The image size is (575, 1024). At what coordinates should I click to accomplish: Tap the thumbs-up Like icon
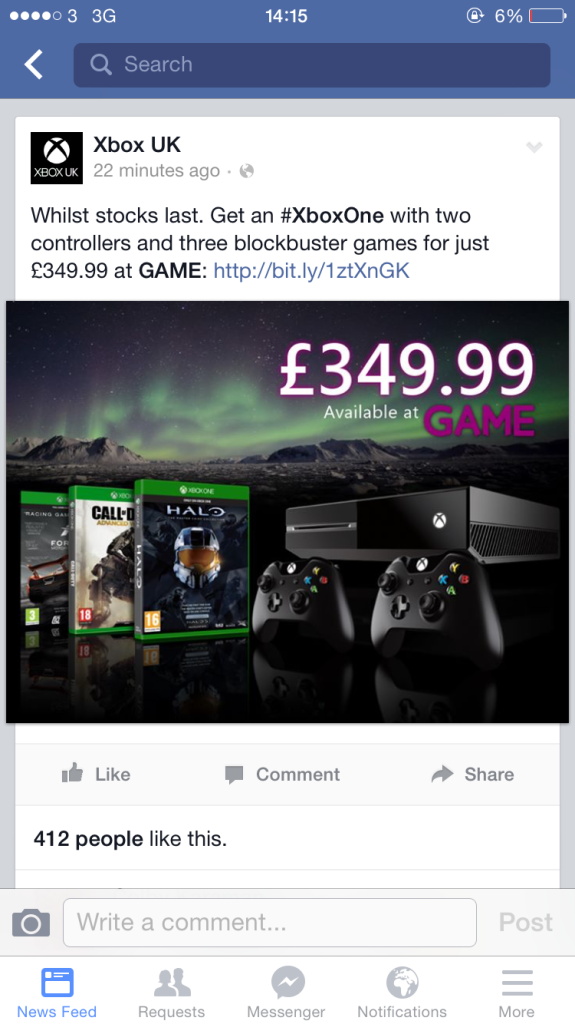coord(72,773)
